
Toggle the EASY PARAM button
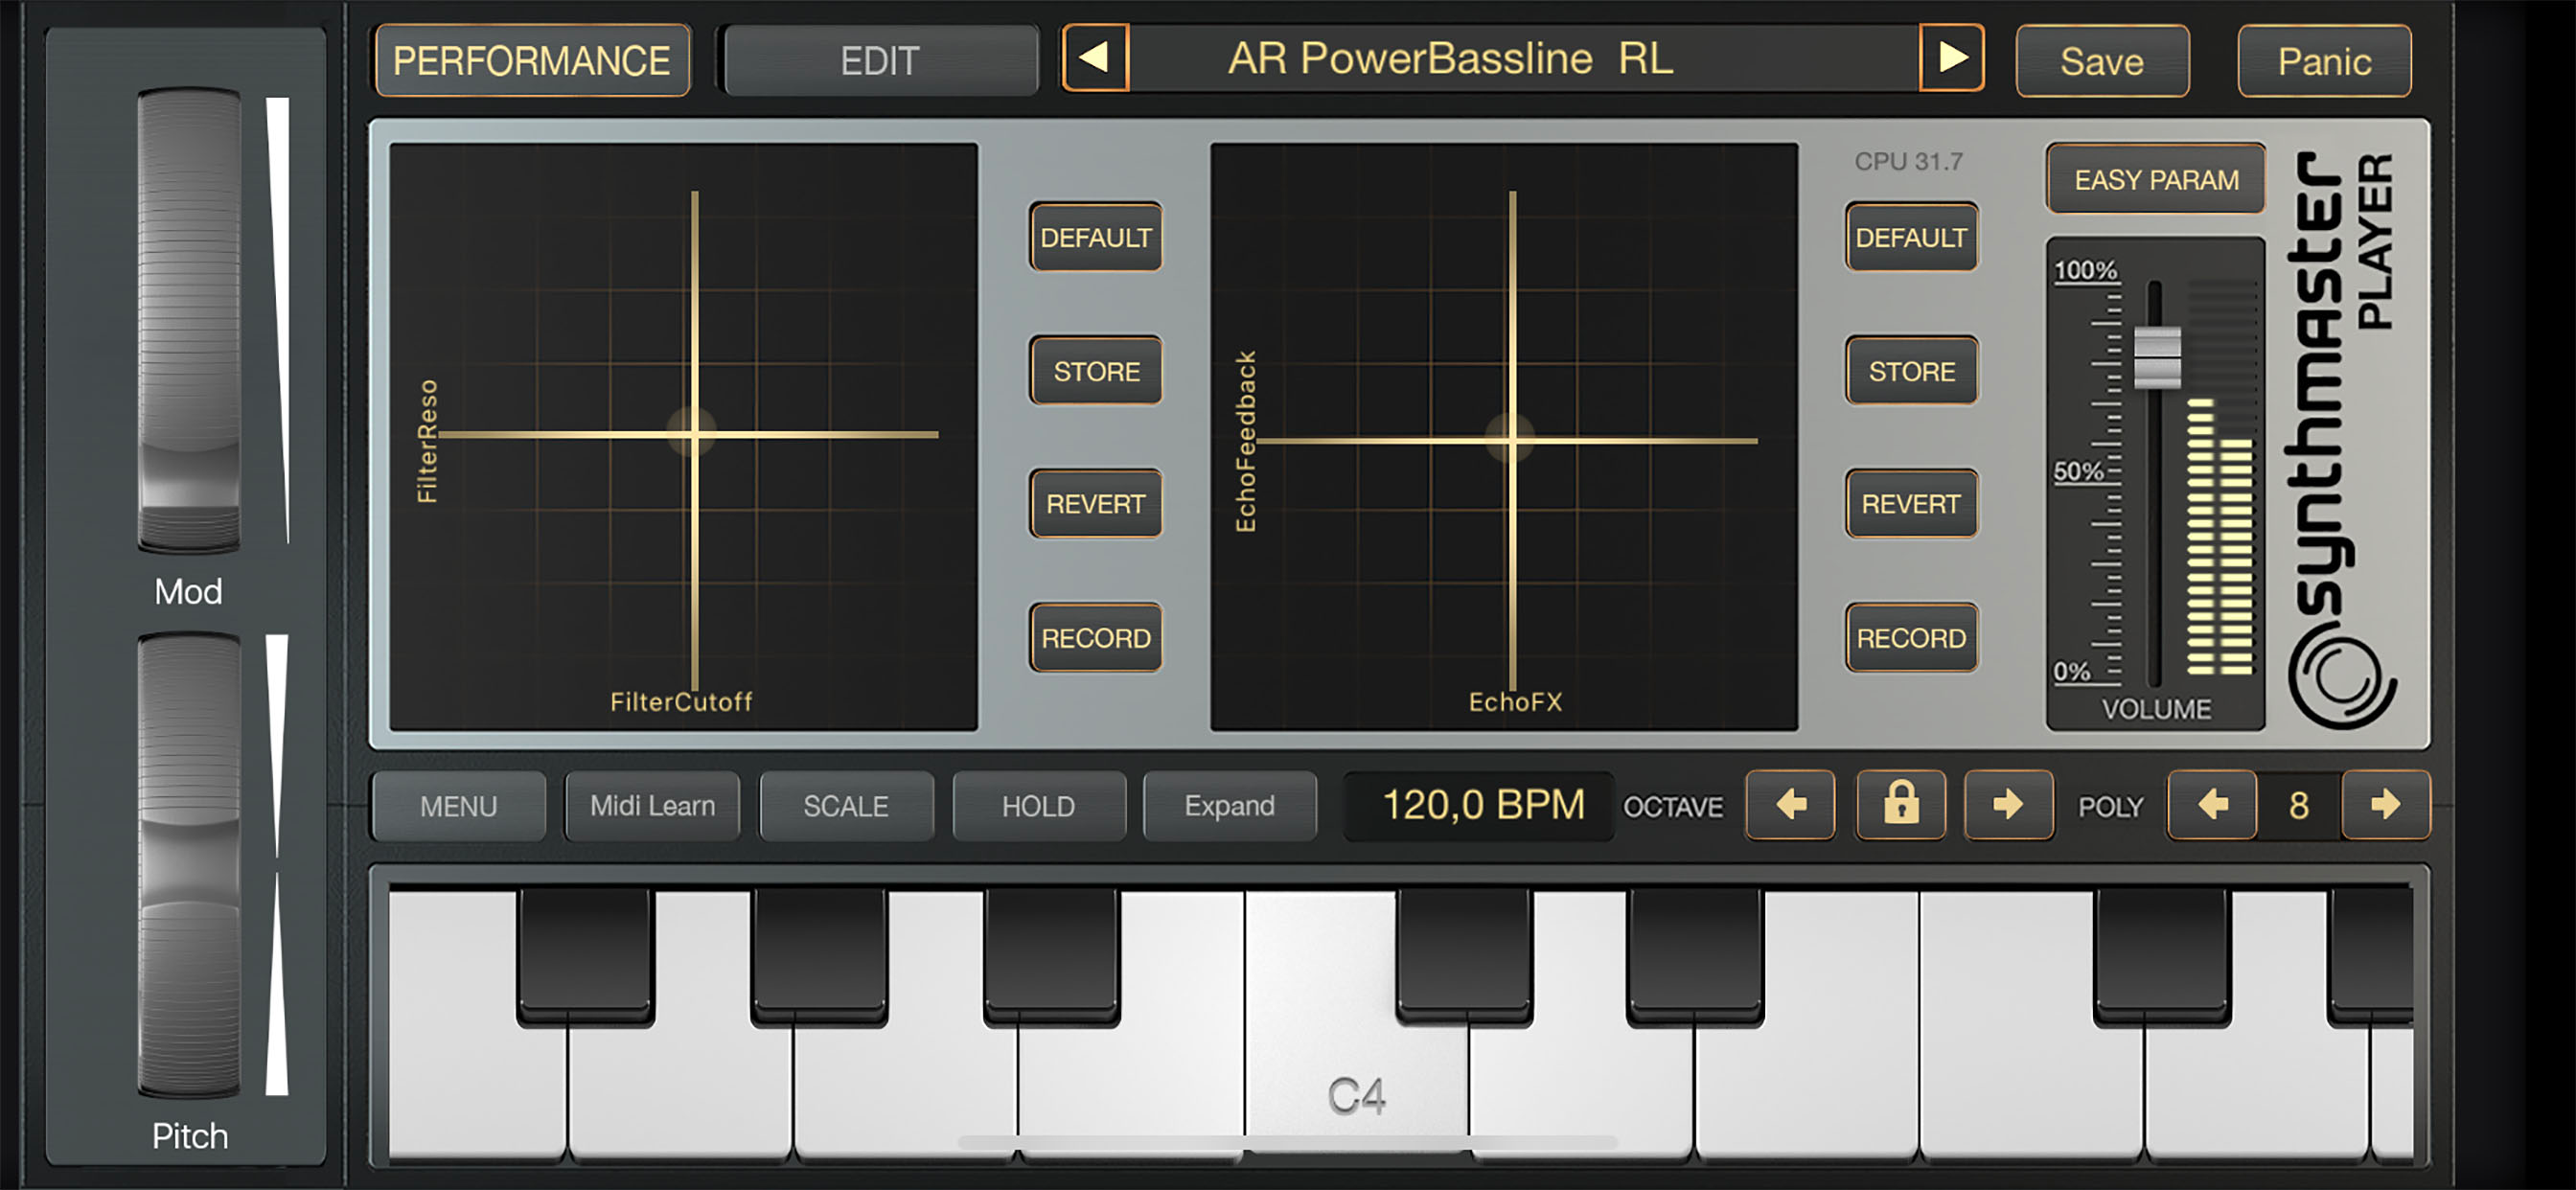2155,180
